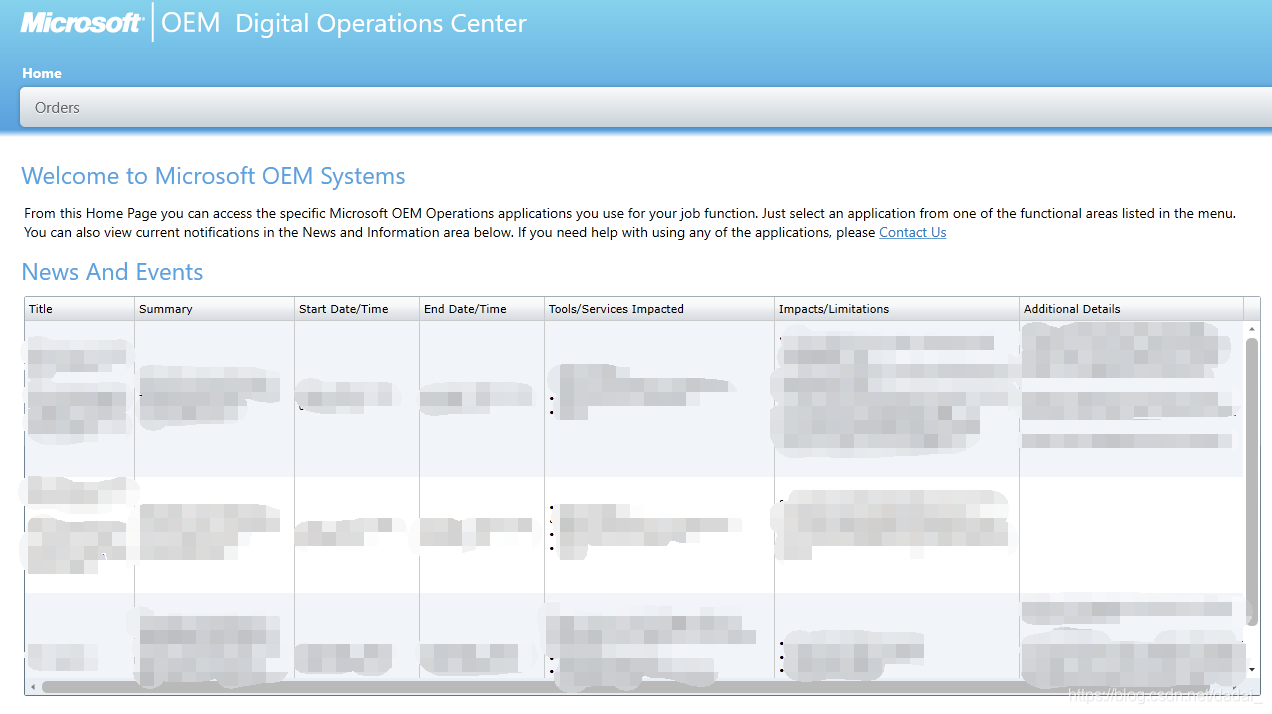
Task: Click the 'News And Events' heading
Action: coord(112,272)
